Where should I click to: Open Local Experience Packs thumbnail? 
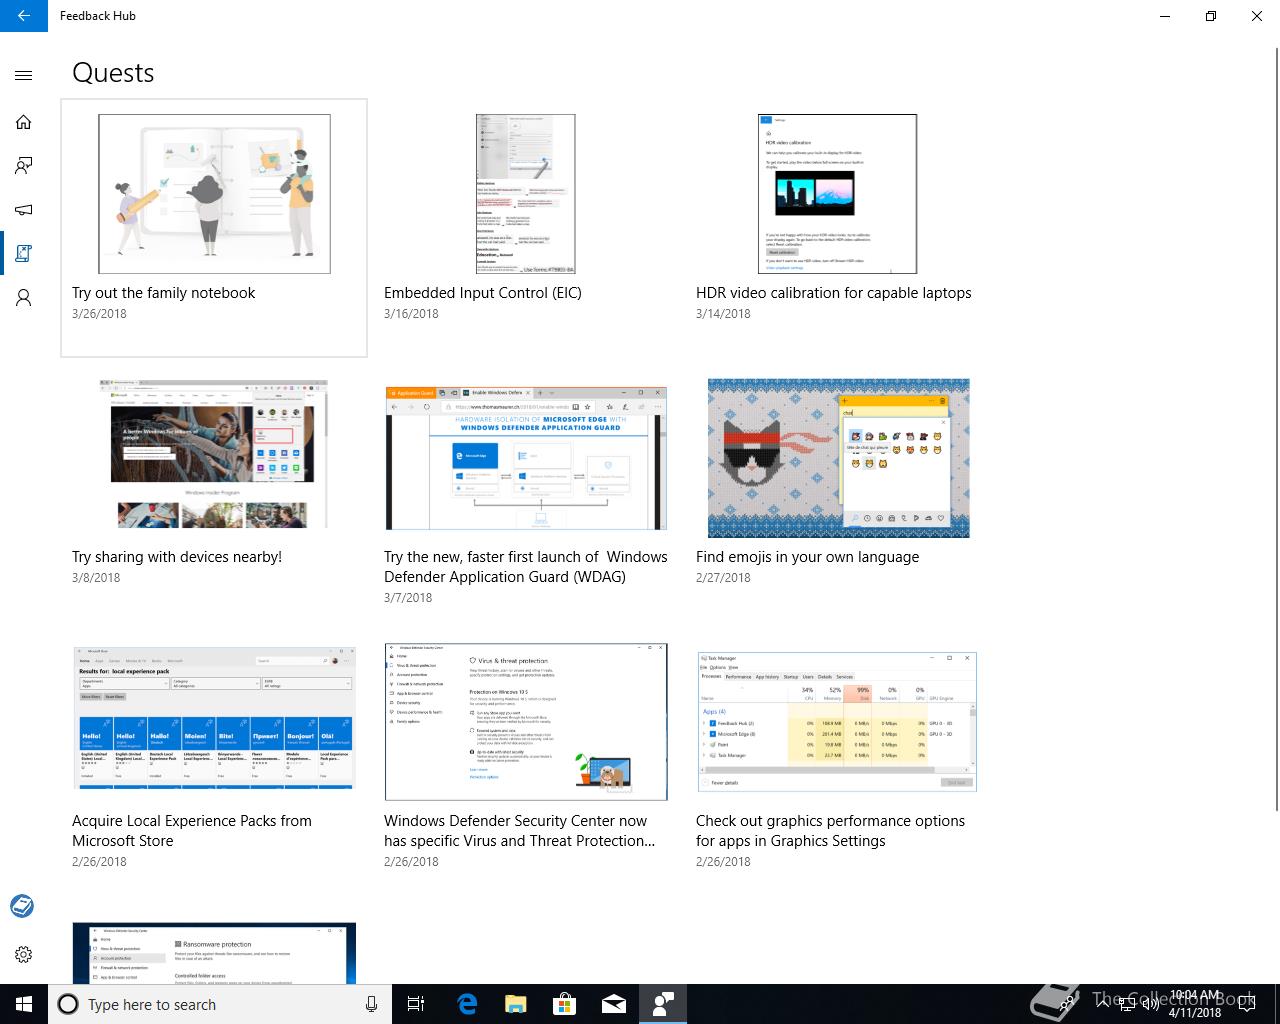(214, 718)
